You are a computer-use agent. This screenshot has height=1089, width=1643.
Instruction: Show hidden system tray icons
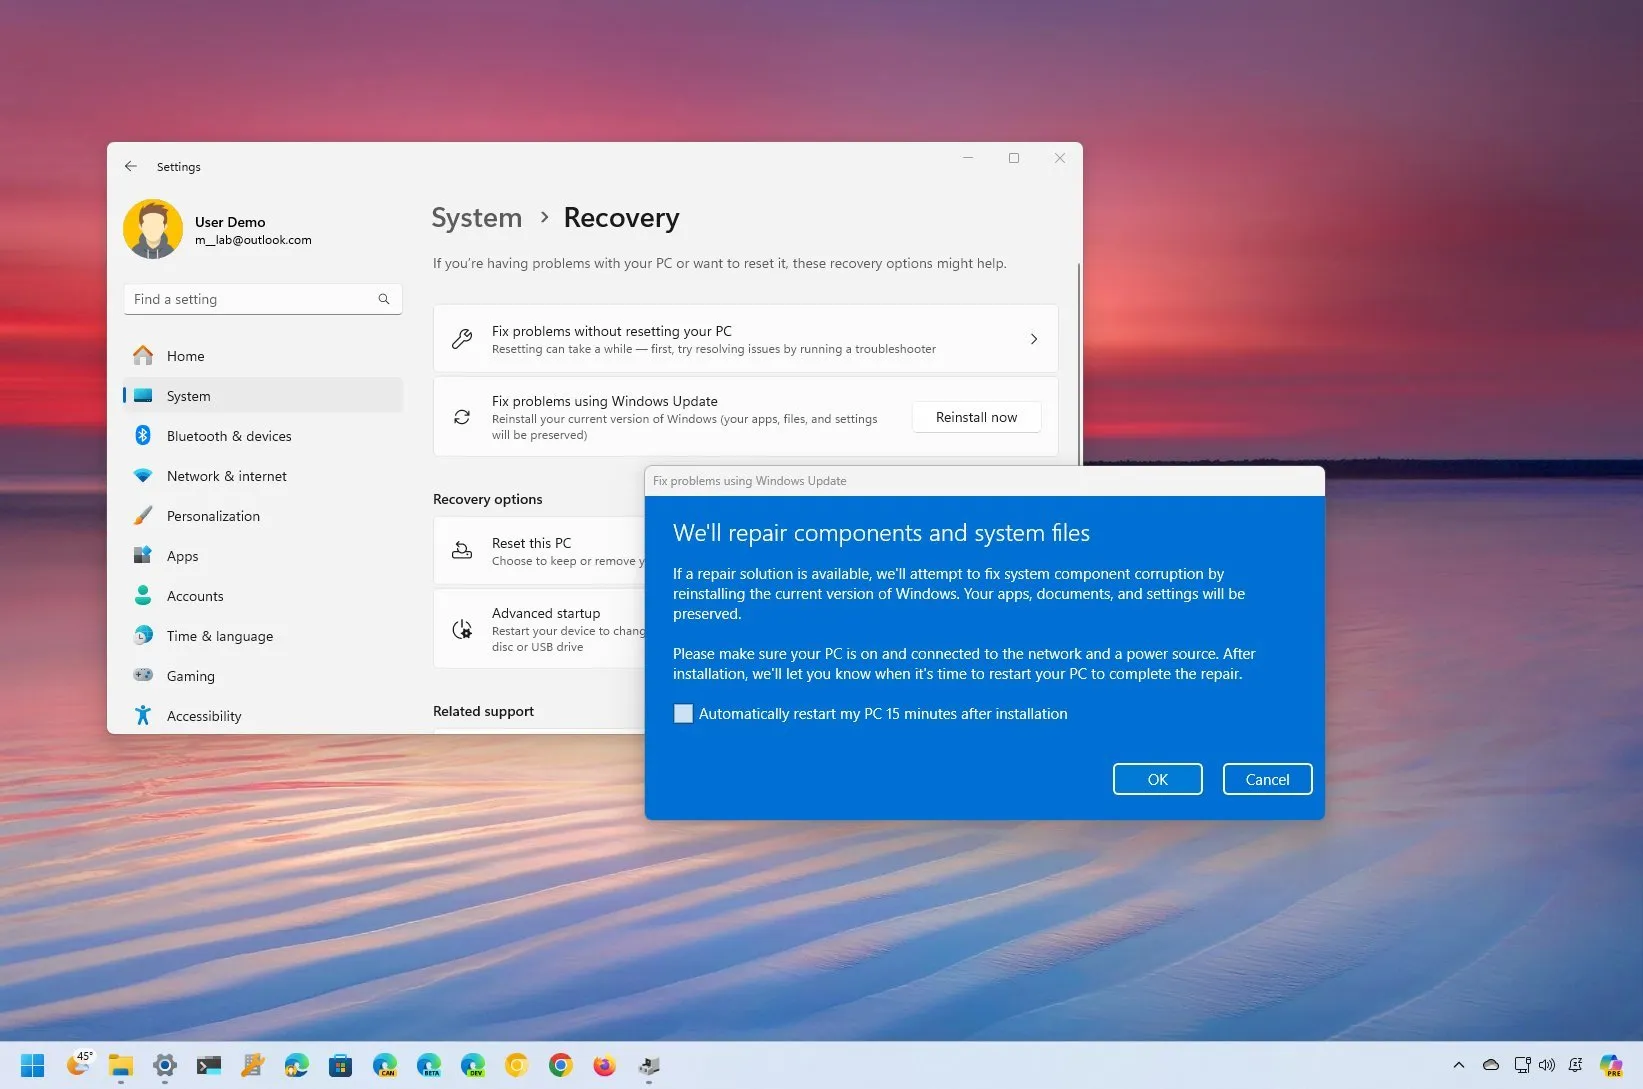[x=1459, y=1065]
